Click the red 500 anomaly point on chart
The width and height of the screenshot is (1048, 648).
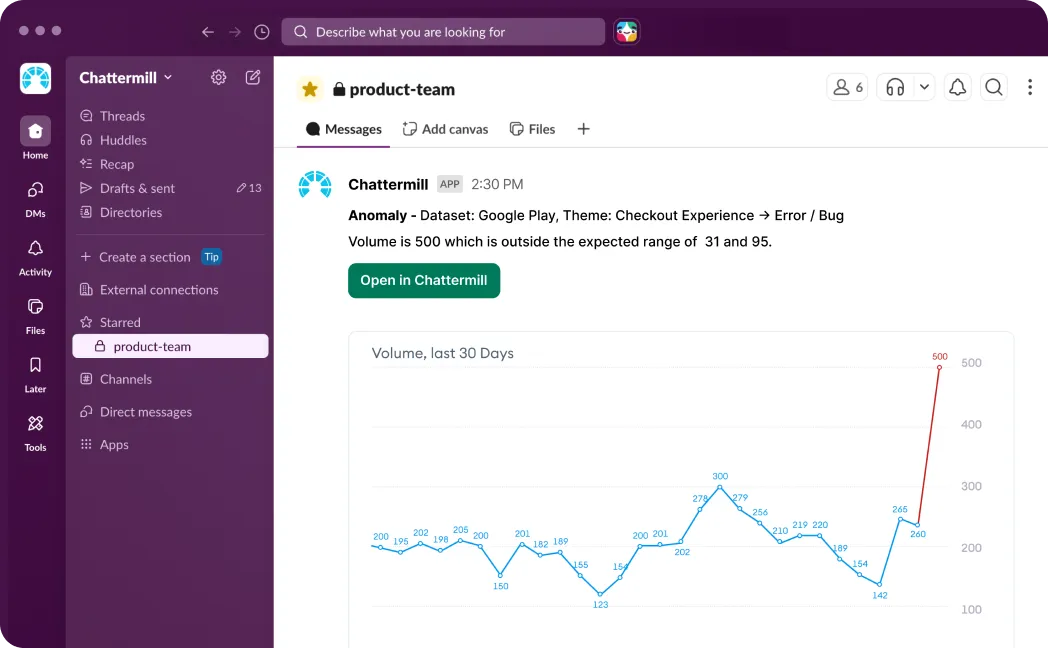click(x=939, y=367)
